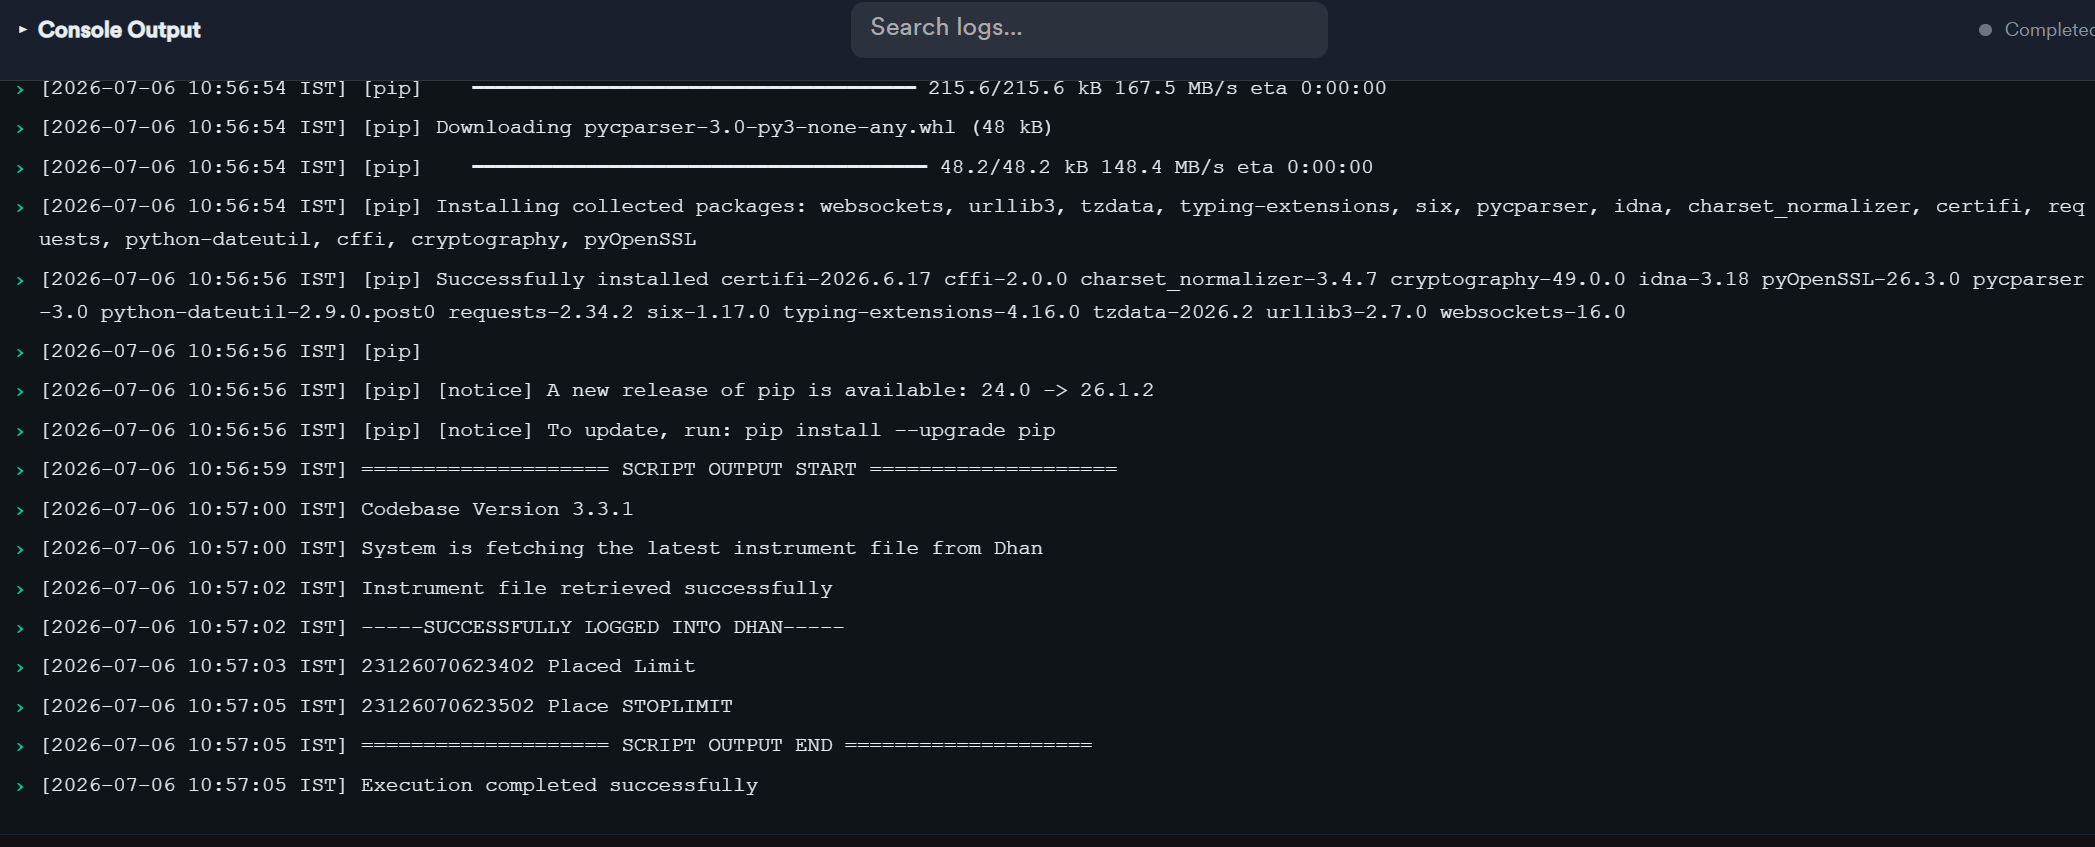The image size is (2095, 847).
Task: Click the chevron beside 'SCRIPT OUTPUT END'
Action: tap(20, 746)
